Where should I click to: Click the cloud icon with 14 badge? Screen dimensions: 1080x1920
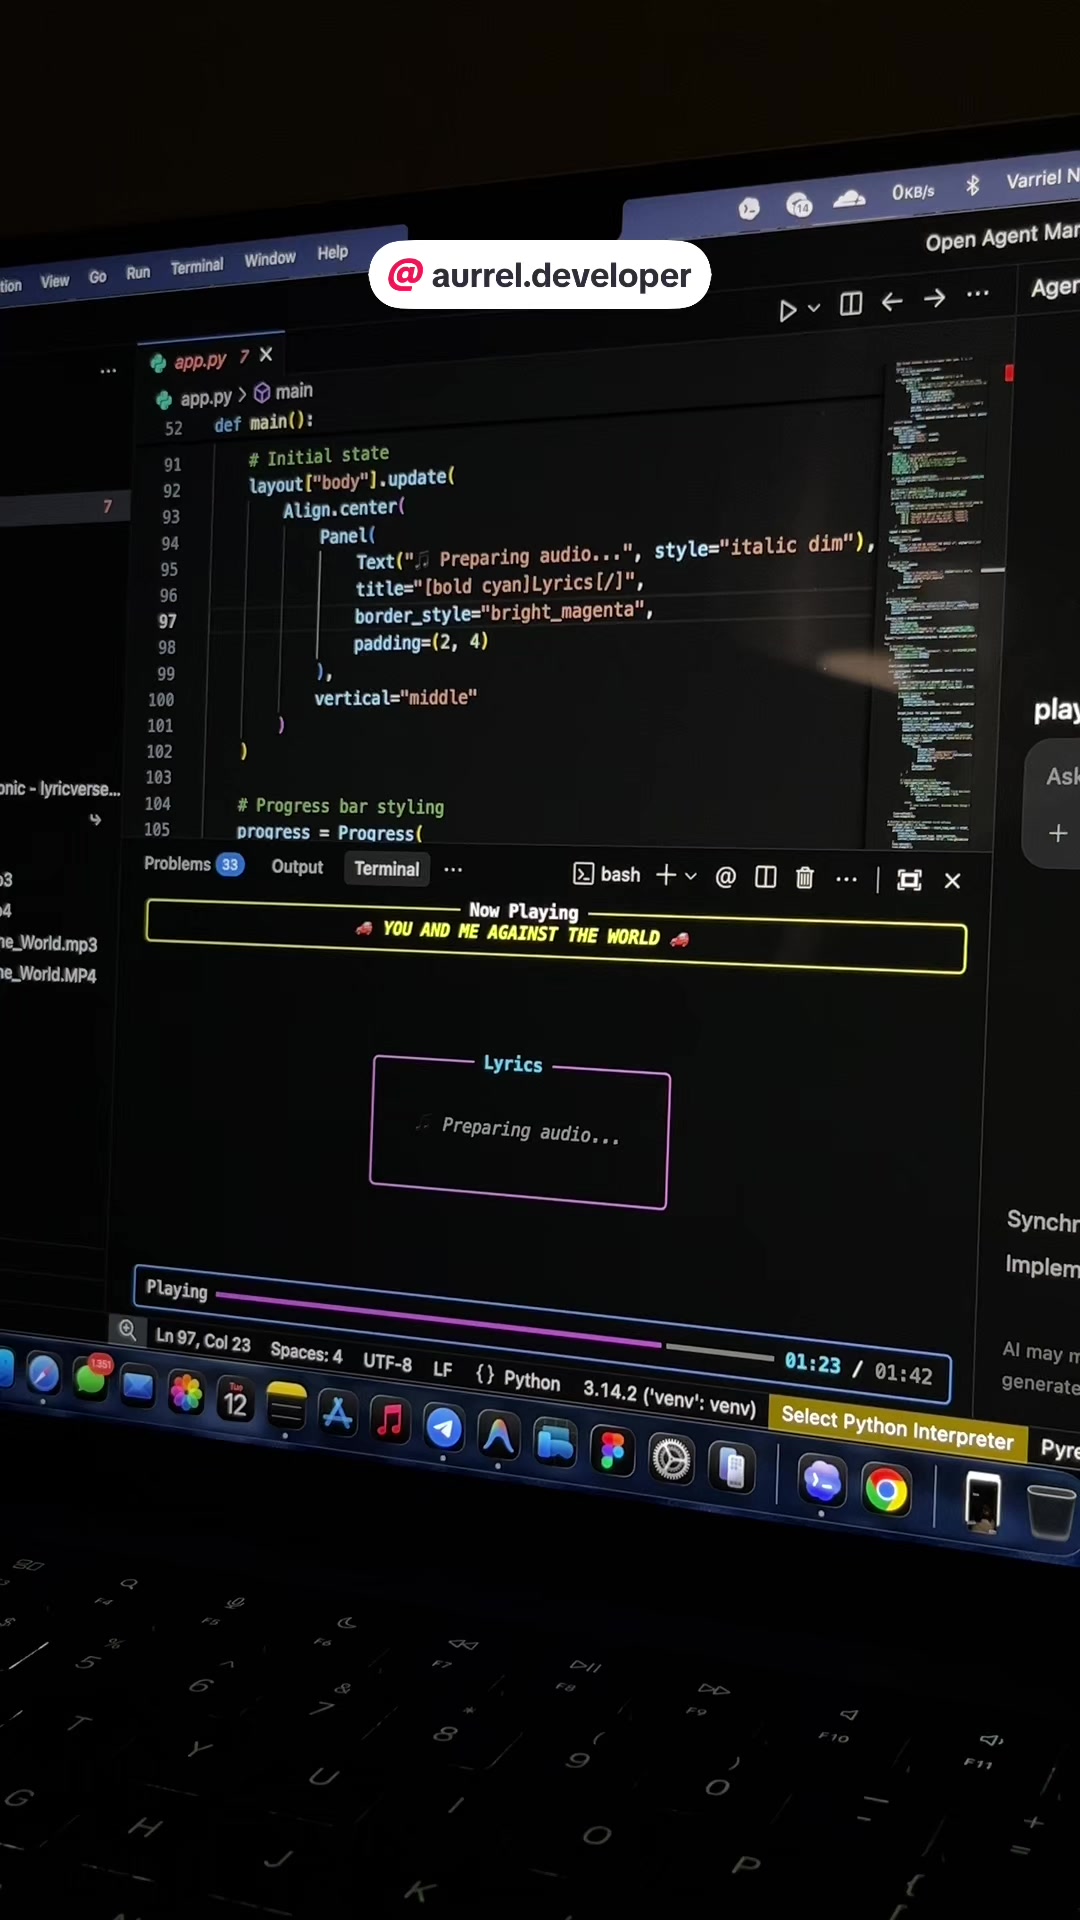799,204
